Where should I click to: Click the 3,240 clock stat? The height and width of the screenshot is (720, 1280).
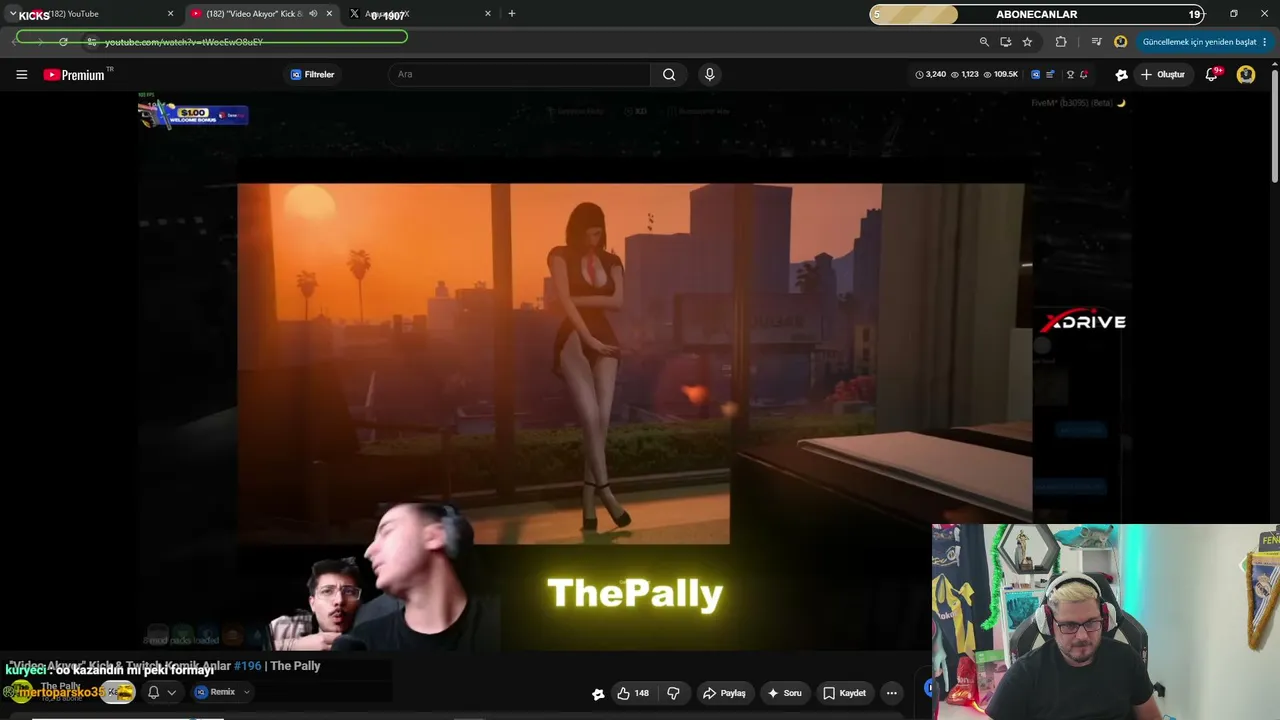[931, 74]
